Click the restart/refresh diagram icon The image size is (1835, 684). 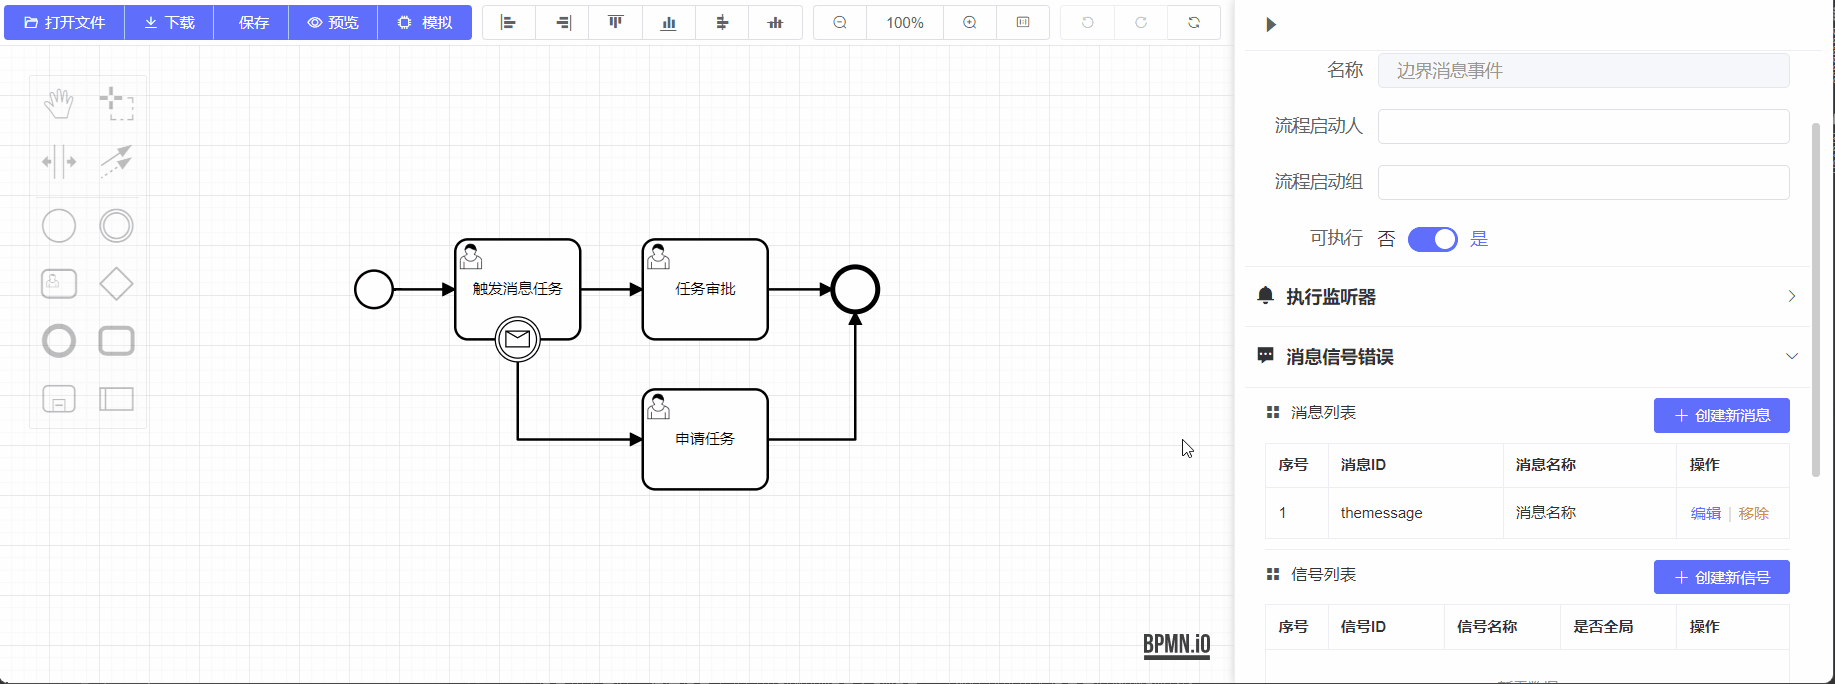[1194, 22]
